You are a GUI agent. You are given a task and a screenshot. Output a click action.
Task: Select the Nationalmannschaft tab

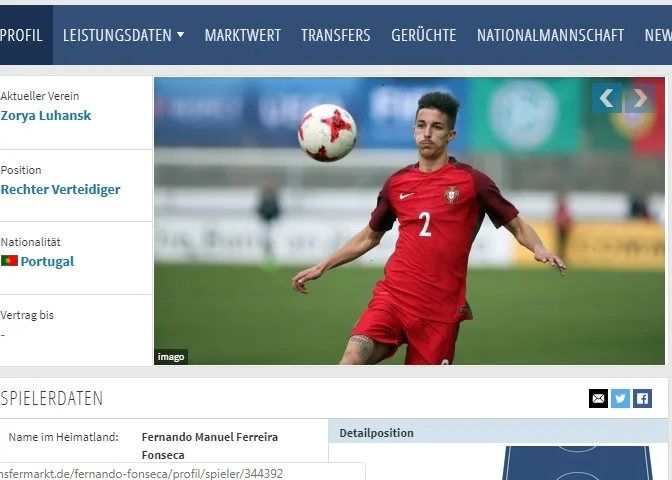[550, 35]
